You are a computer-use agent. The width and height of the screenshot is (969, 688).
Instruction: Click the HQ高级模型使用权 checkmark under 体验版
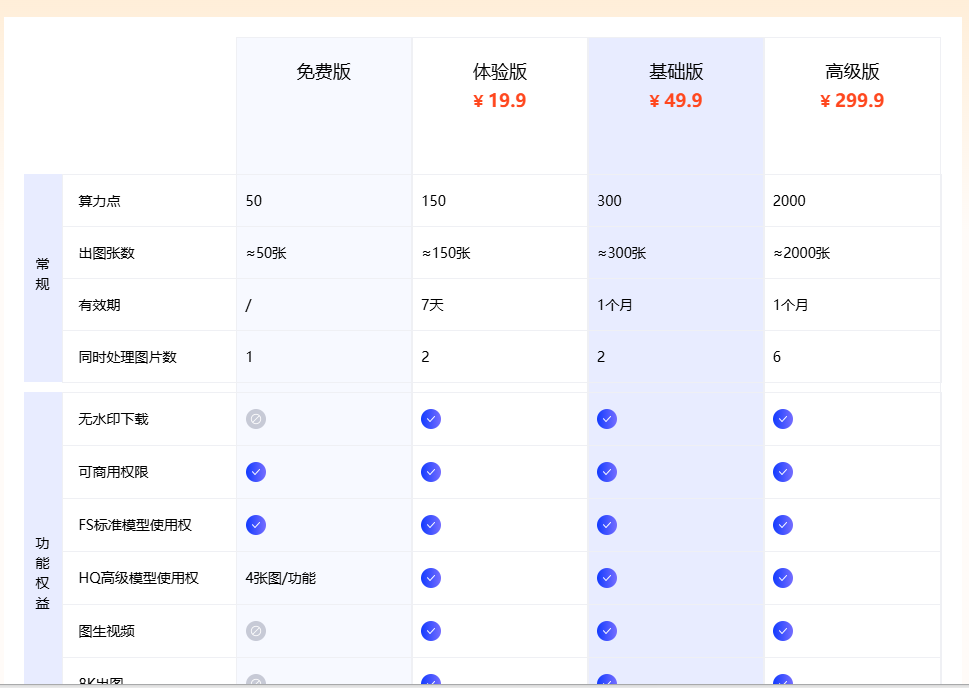(x=431, y=578)
